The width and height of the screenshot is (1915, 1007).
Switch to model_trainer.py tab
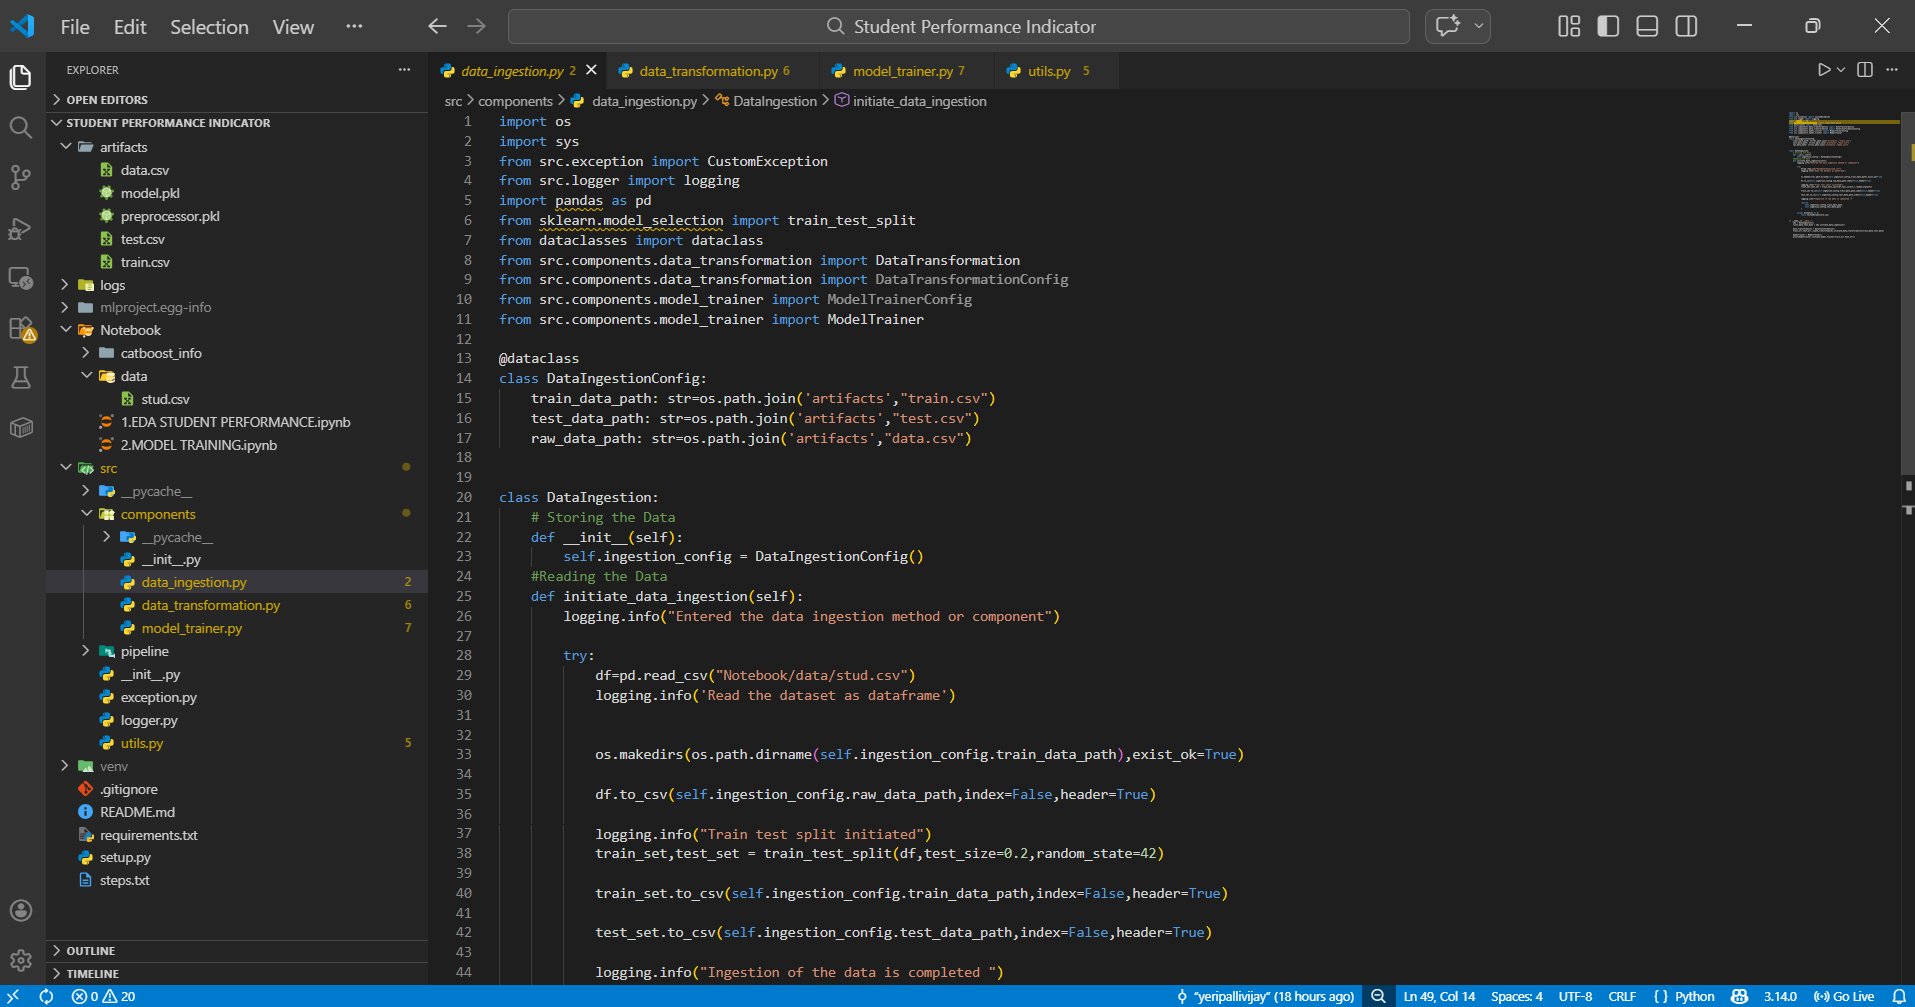tap(902, 71)
